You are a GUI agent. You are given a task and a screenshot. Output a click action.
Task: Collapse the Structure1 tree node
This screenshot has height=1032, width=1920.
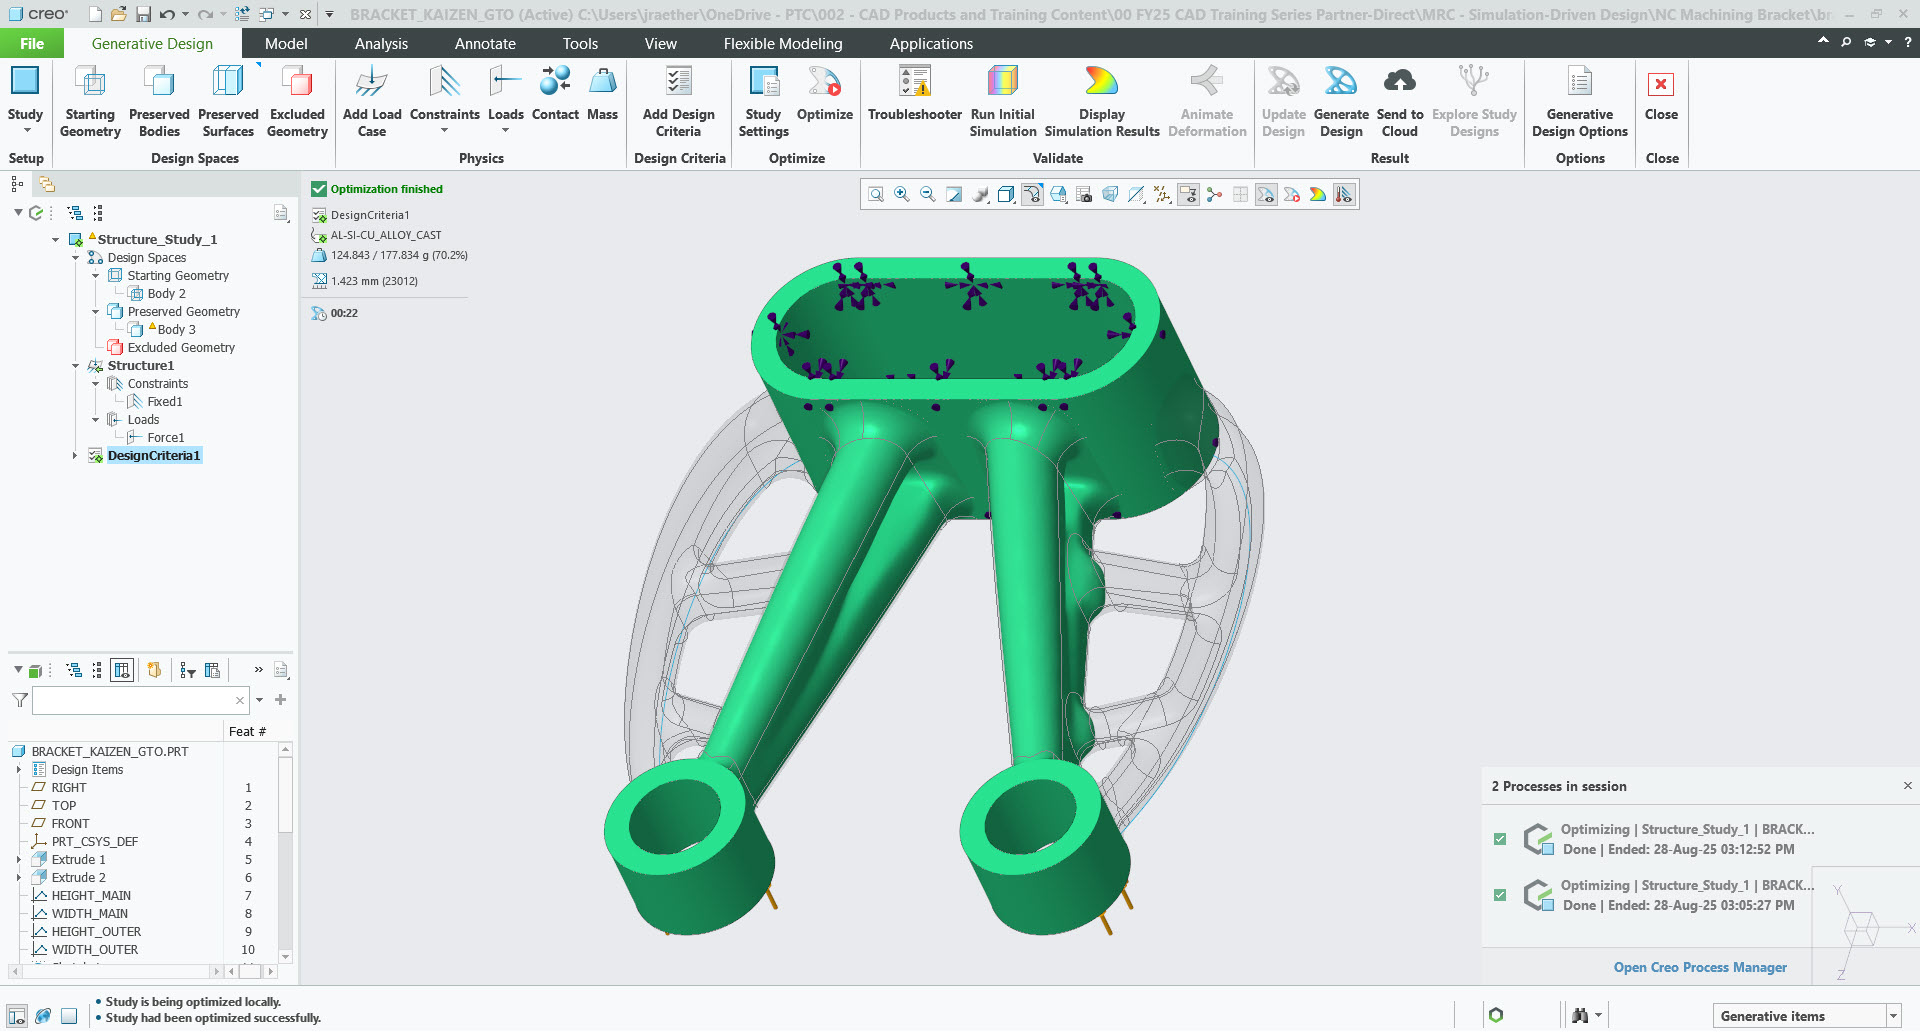coord(75,366)
